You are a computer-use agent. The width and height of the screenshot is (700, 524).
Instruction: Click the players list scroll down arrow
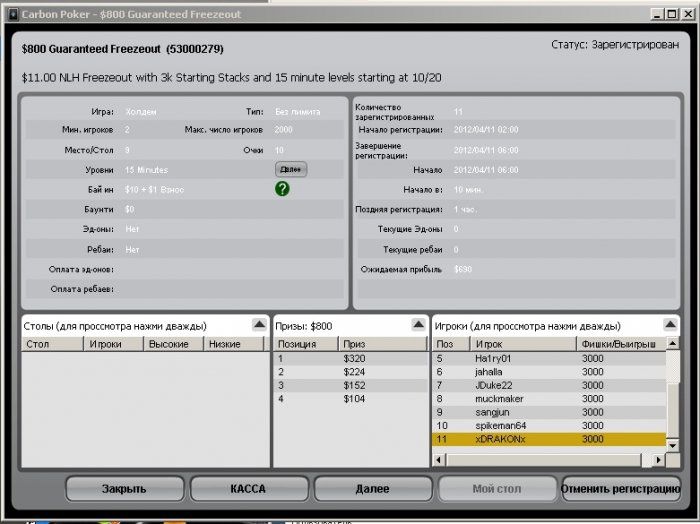click(672, 445)
